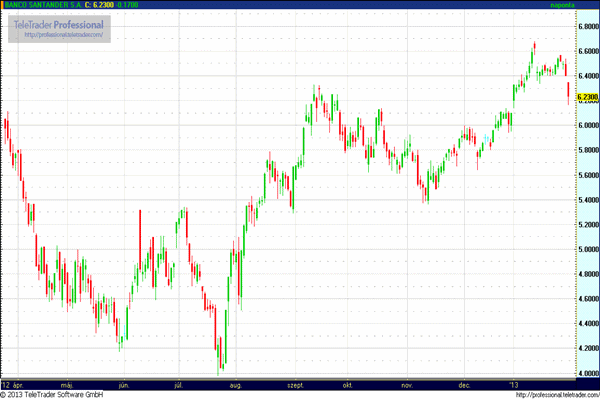Select the 'dec.' time axis label
This screenshot has height=400, width=600.
pyautogui.click(x=465, y=384)
